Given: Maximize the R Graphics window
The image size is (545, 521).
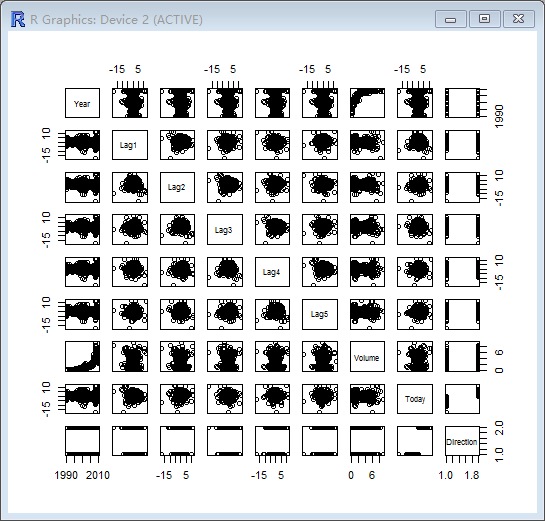Looking at the screenshot, I should click(485, 19).
